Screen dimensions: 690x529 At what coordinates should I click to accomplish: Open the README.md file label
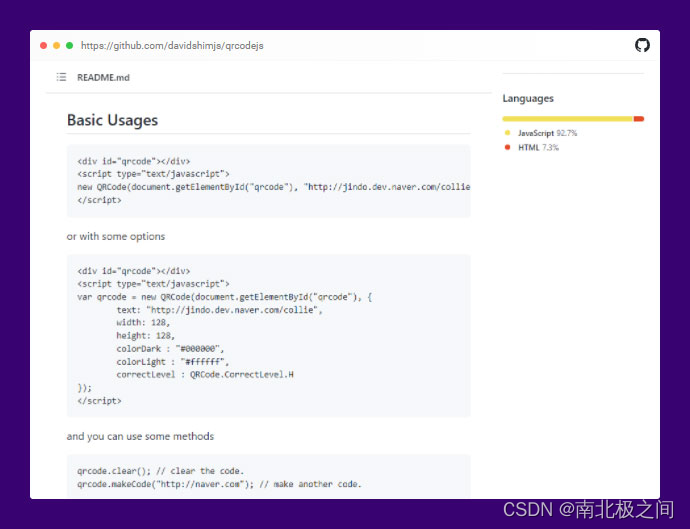(103, 77)
